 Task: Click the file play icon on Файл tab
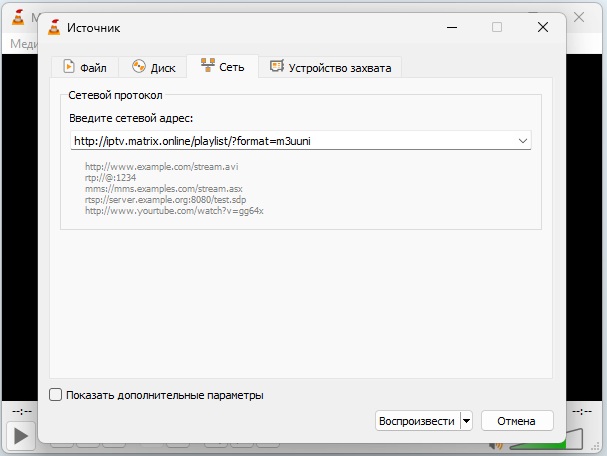69,67
